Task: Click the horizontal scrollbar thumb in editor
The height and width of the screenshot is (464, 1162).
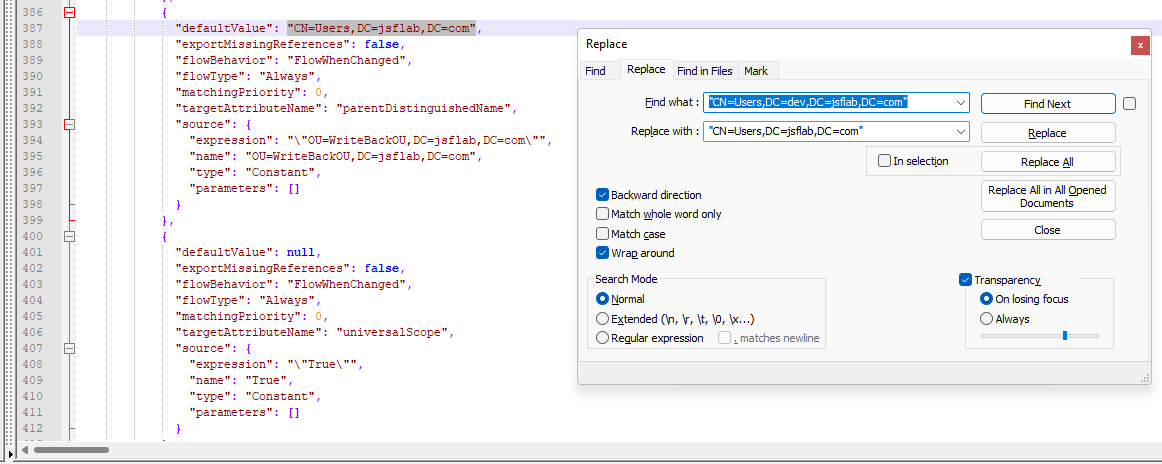Action: [72, 449]
